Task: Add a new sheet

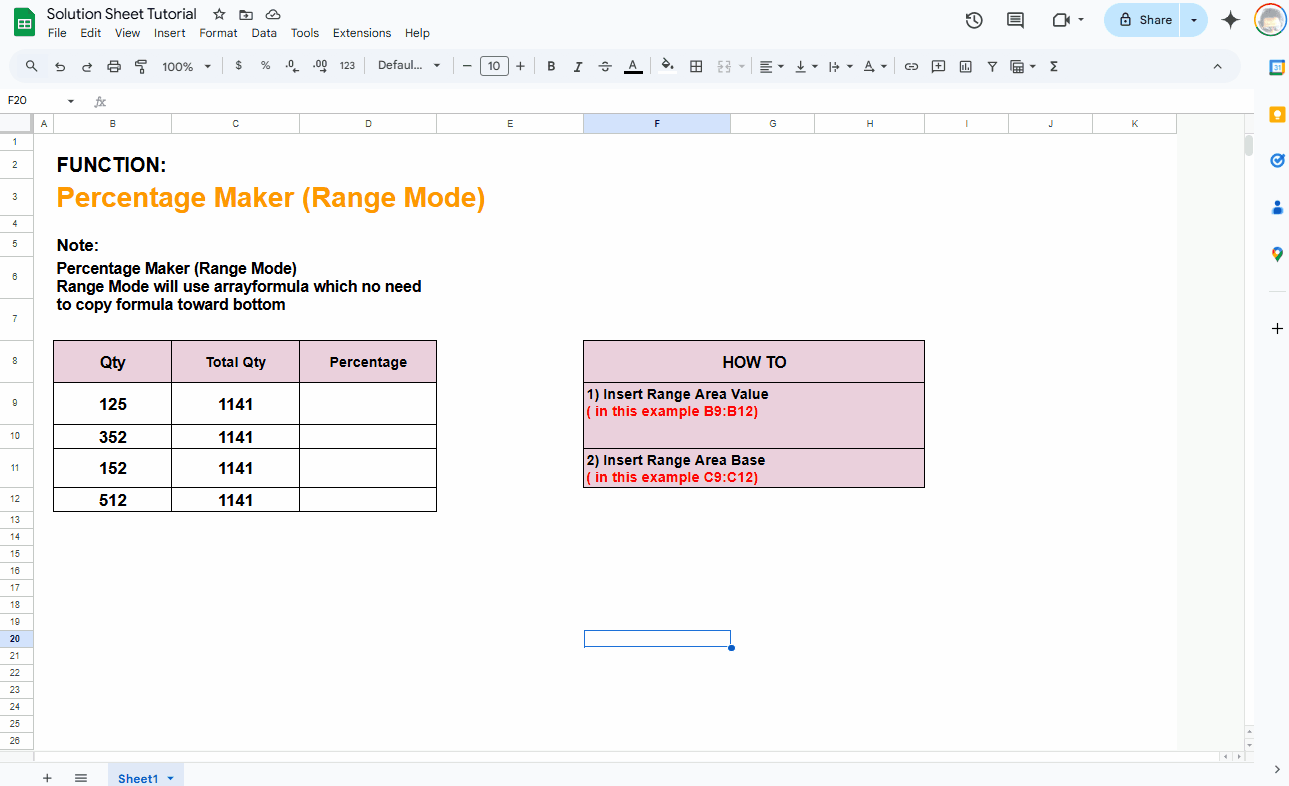Action: tap(47, 778)
